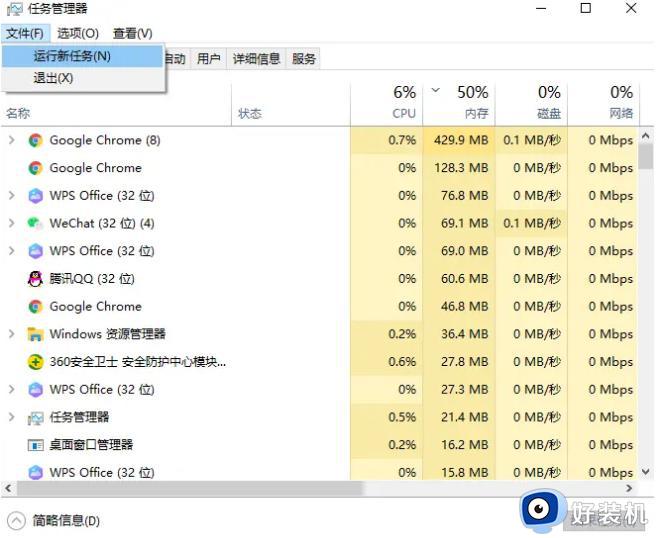Screen dimensions: 656x538
Task: Click the WPS Office icon in the 69.0 MB row
Action: click(36, 251)
